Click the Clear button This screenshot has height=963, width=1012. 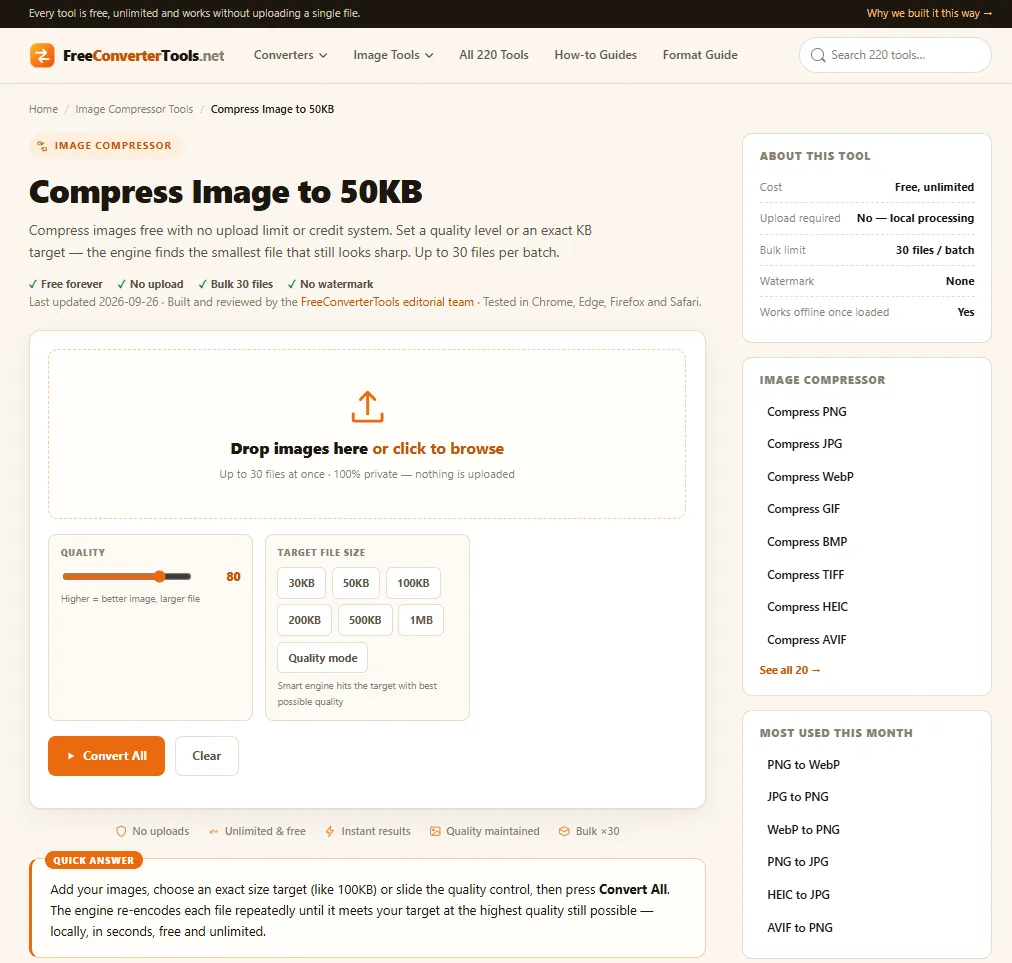coord(207,756)
